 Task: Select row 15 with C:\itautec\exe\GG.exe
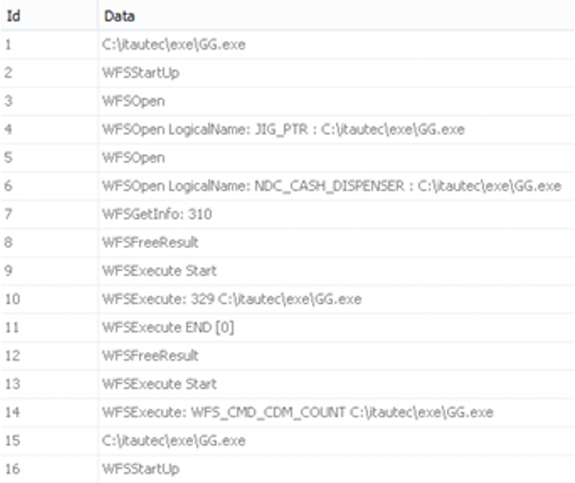pyautogui.click(x=288, y=440)
